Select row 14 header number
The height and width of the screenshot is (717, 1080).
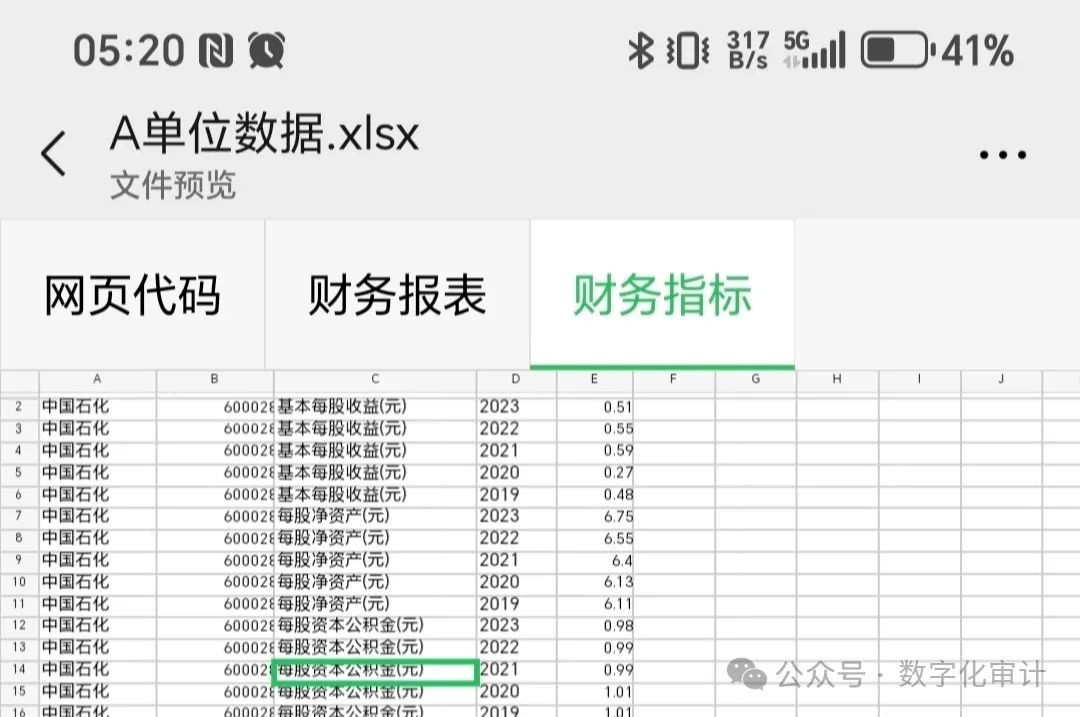(x=19, y=669)
